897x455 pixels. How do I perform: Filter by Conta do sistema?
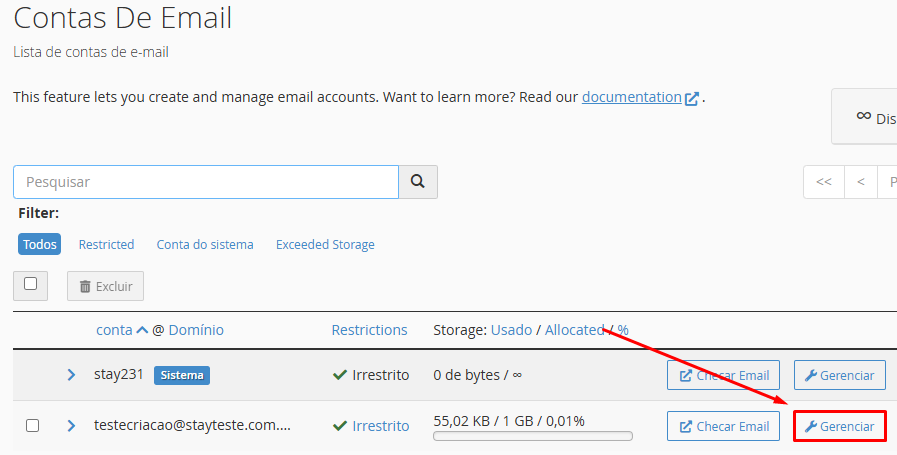[205, 244]
